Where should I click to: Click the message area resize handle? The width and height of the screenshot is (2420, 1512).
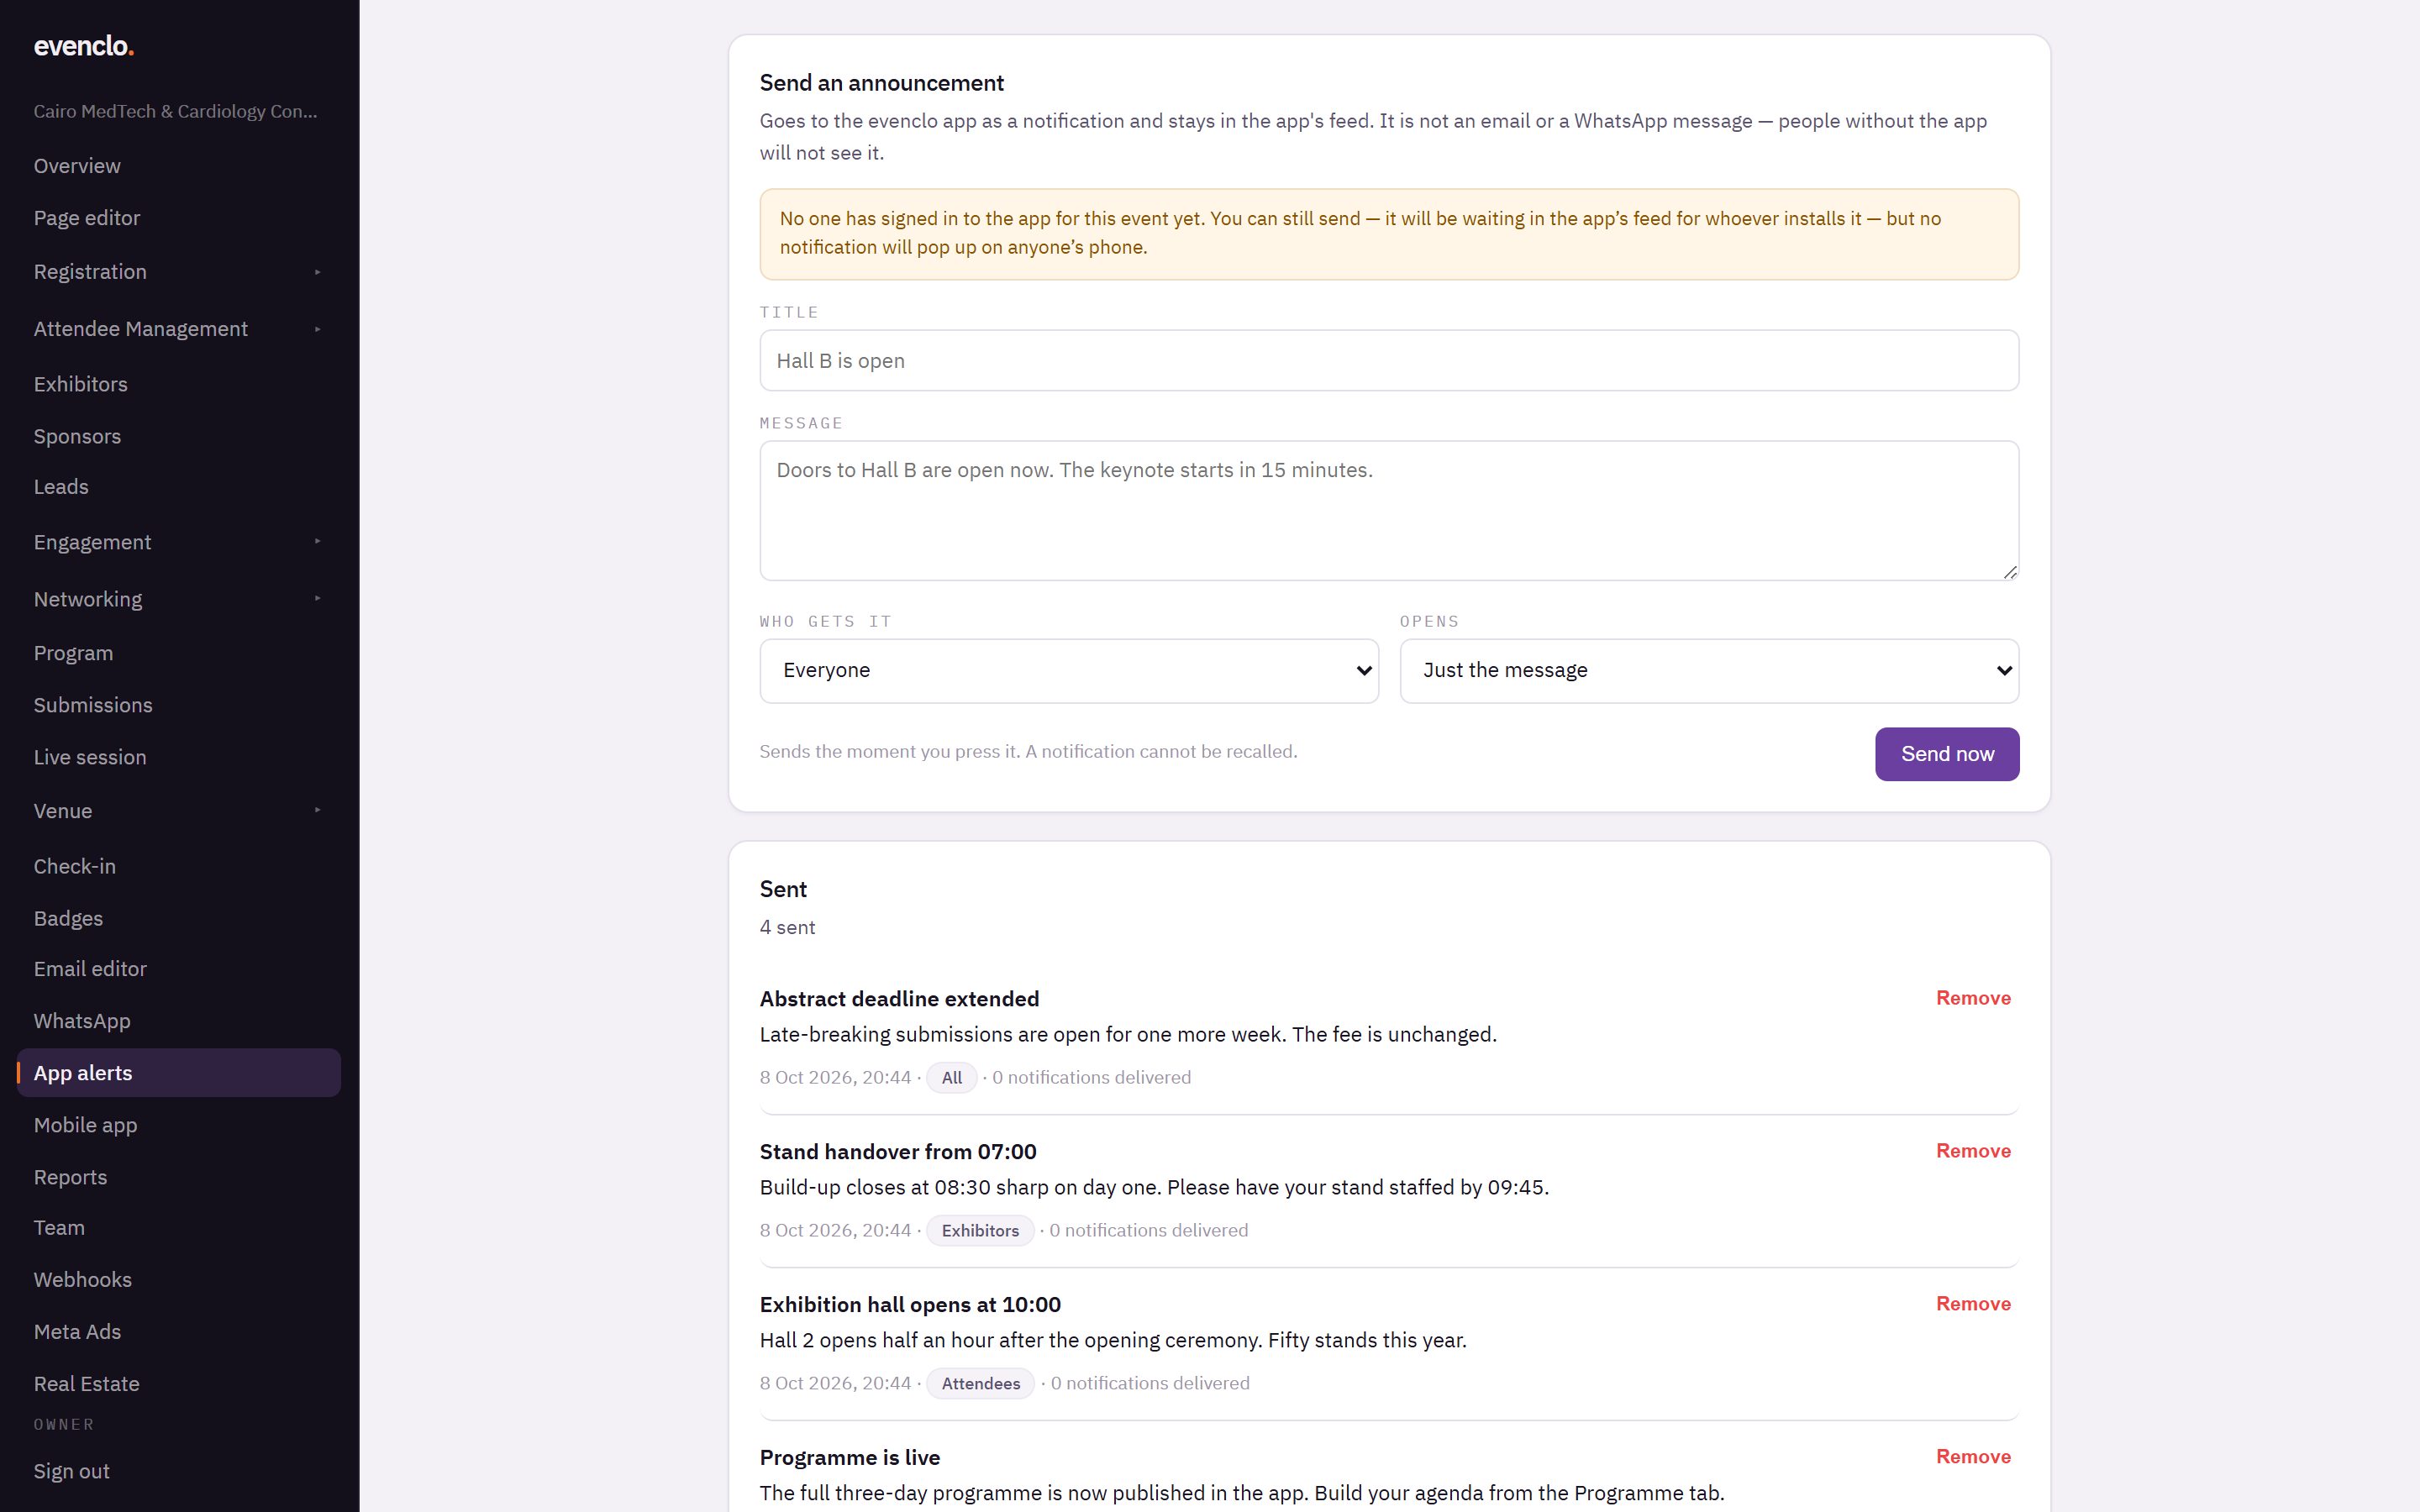click(x=2009, y=571)
